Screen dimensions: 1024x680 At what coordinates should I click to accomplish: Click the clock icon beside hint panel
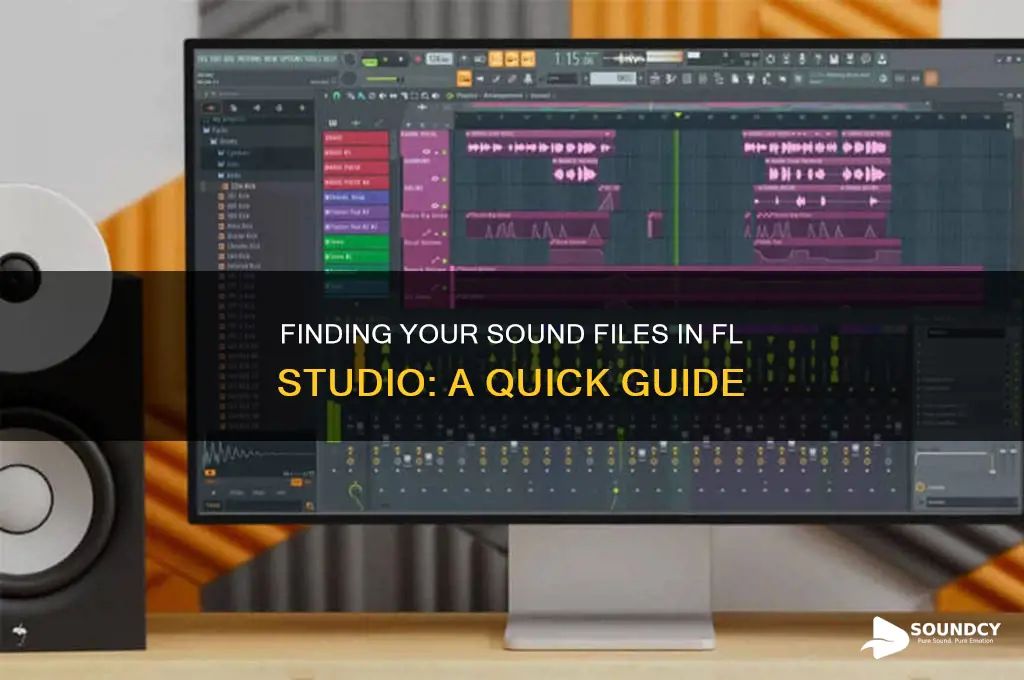(x=883, y=78)
